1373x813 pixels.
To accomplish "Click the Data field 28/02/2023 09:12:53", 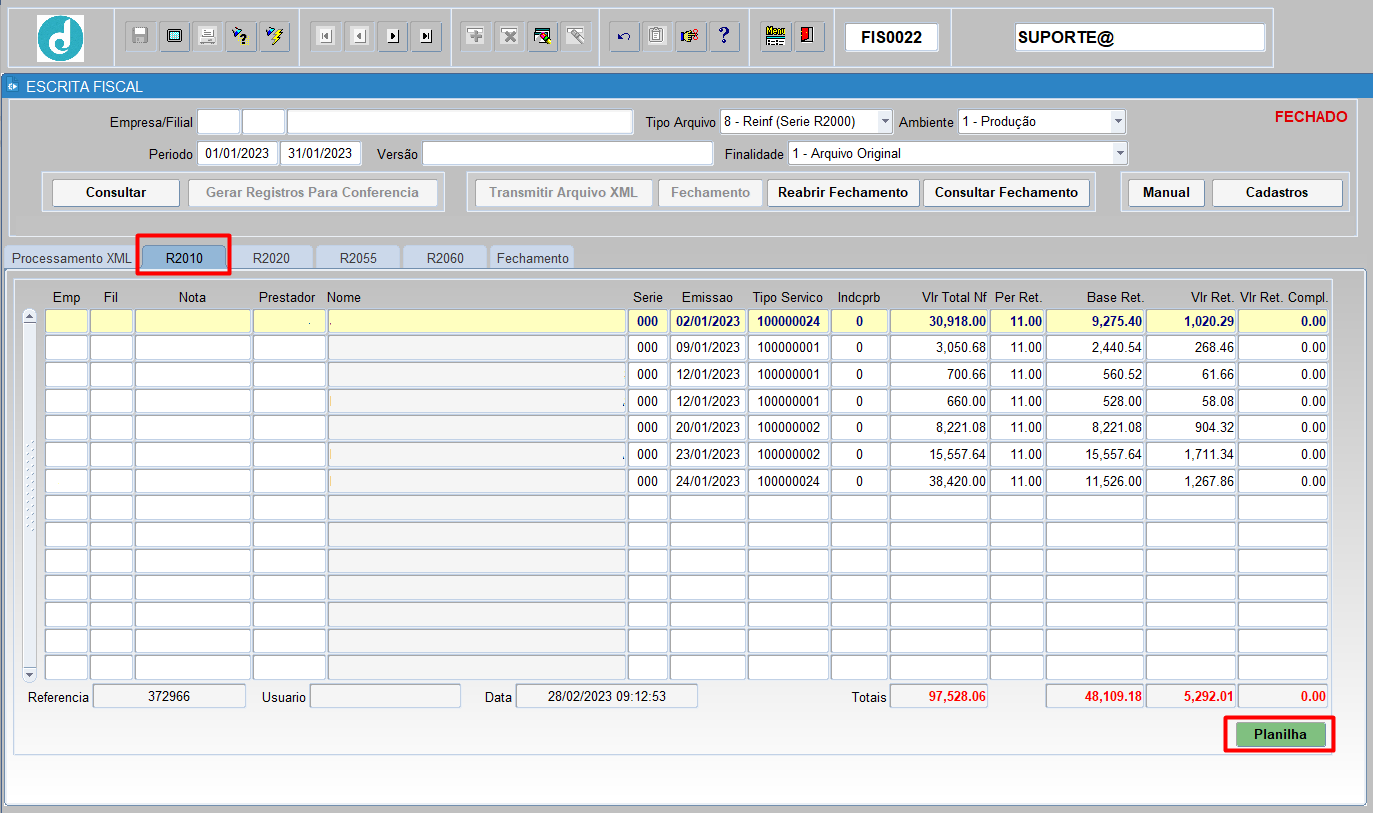I will tap(606, 696).
